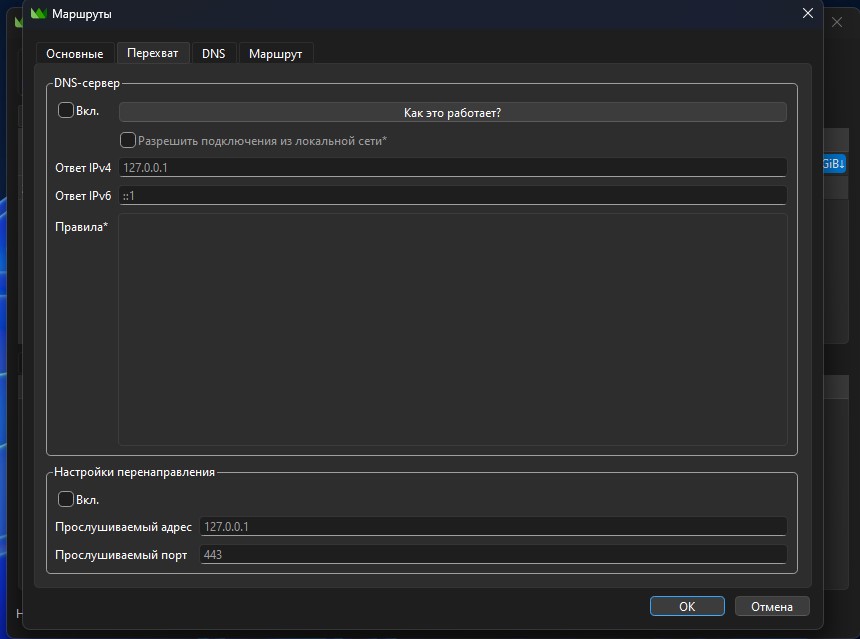Screen dimensions: 860x639
Task: Confirm settings with the OK button
Action: click(687, 606)
